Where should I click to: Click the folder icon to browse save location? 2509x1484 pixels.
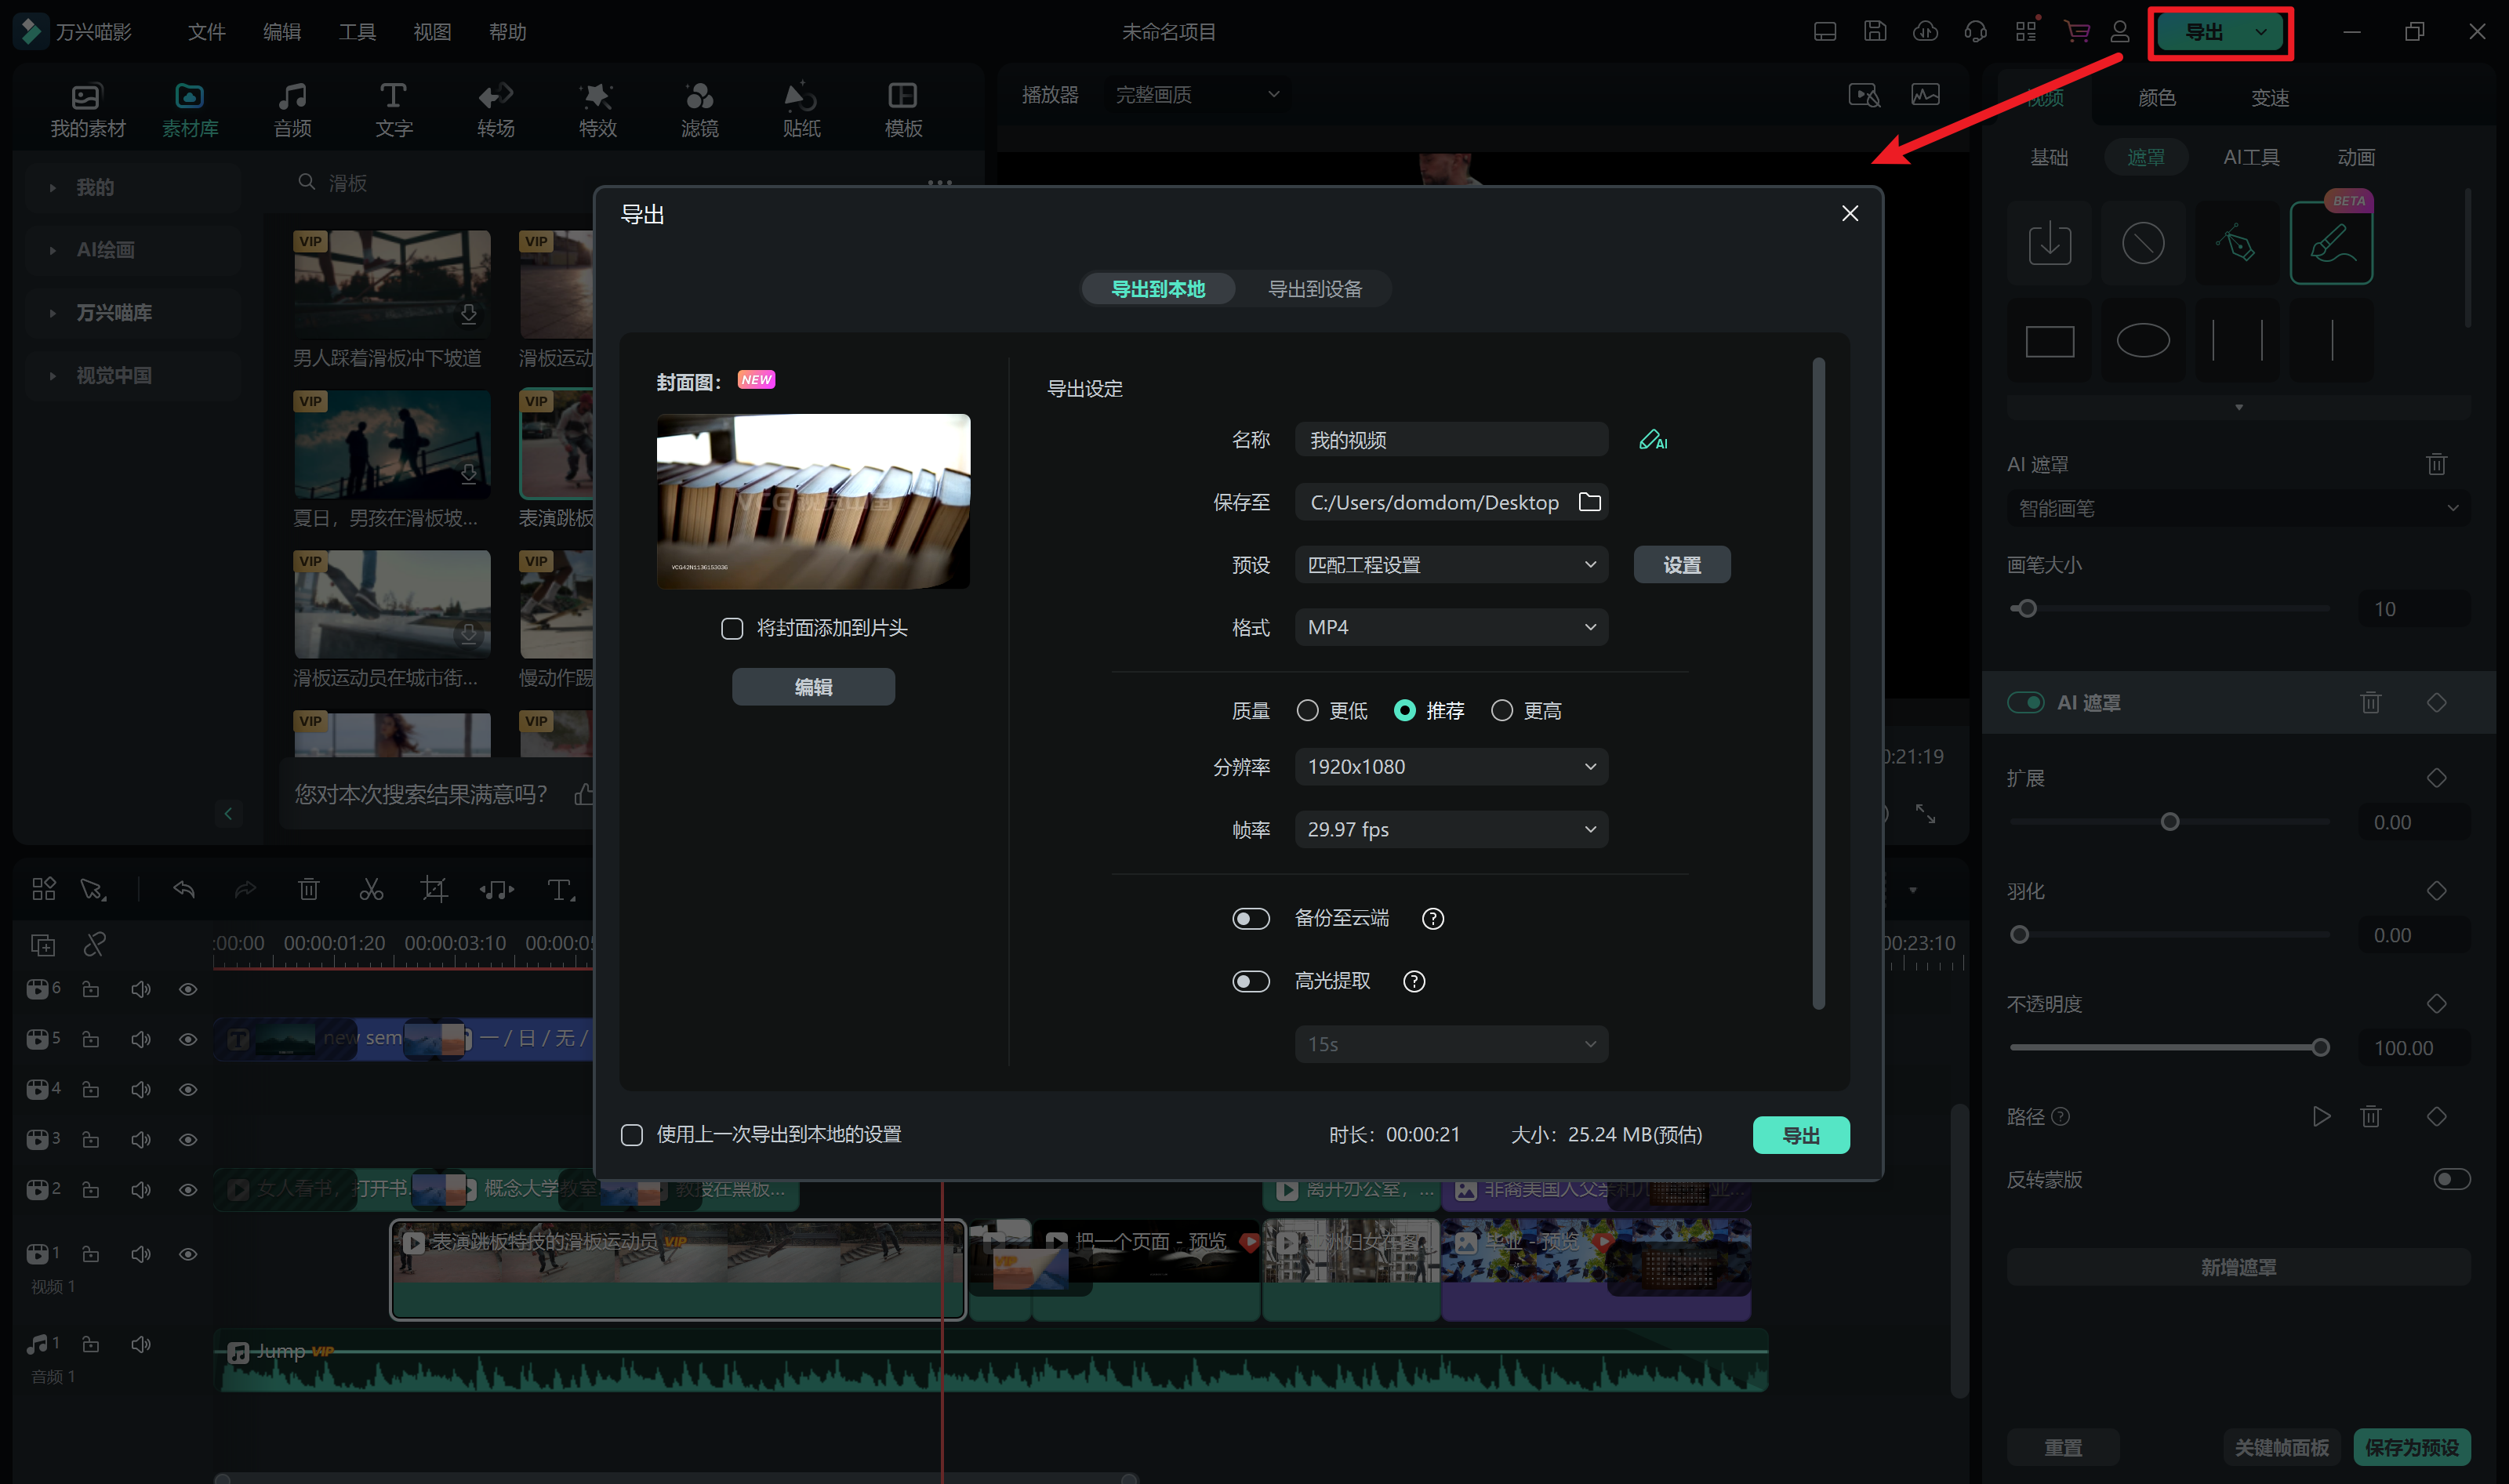coord(1589,502)
